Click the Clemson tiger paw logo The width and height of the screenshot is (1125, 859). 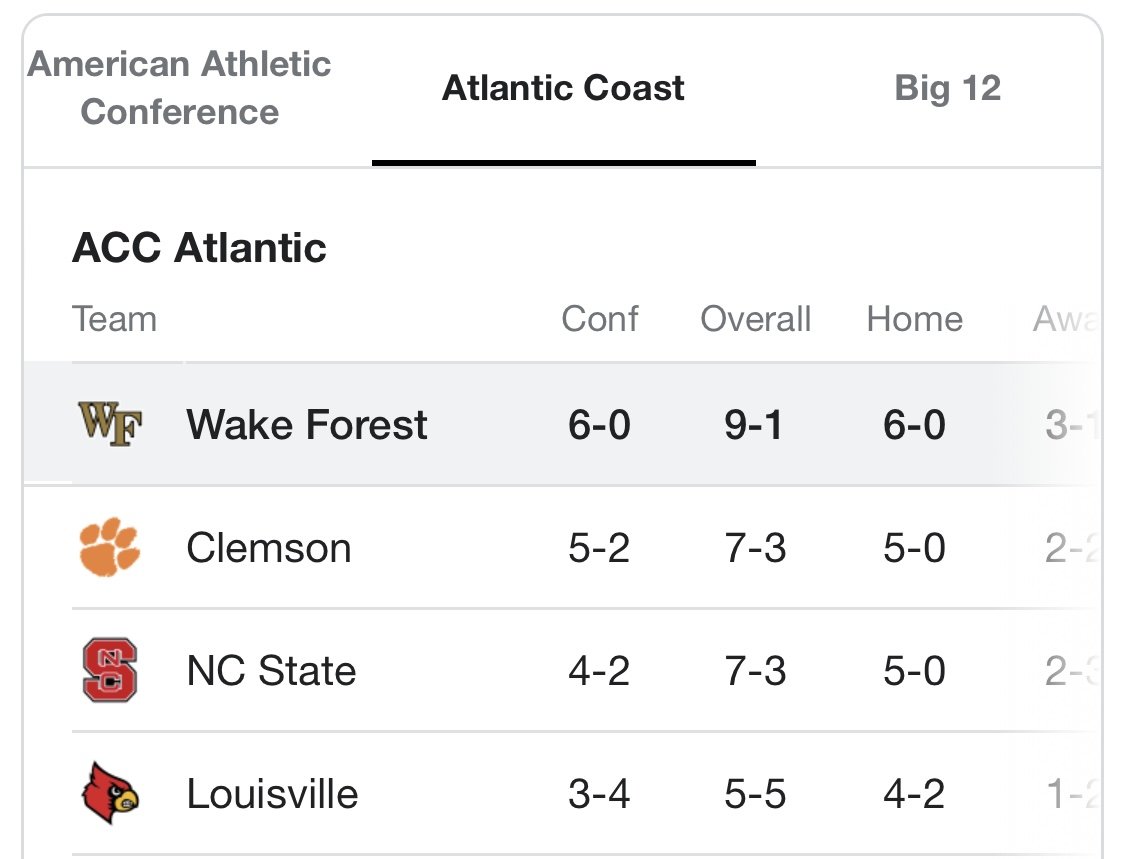pyautogui.click(x=110, y=547)
